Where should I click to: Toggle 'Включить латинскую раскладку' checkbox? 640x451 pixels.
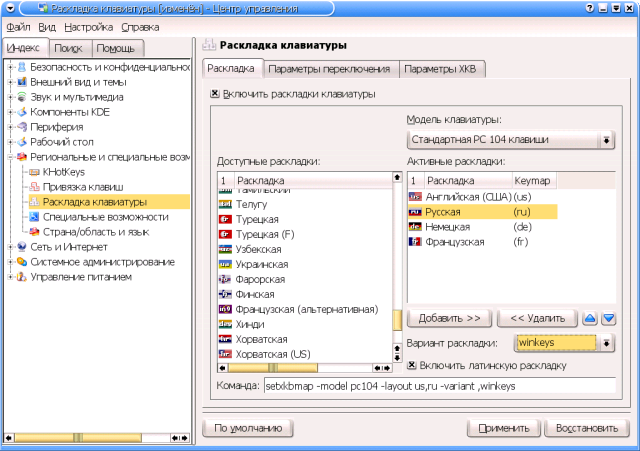[412, 365]
